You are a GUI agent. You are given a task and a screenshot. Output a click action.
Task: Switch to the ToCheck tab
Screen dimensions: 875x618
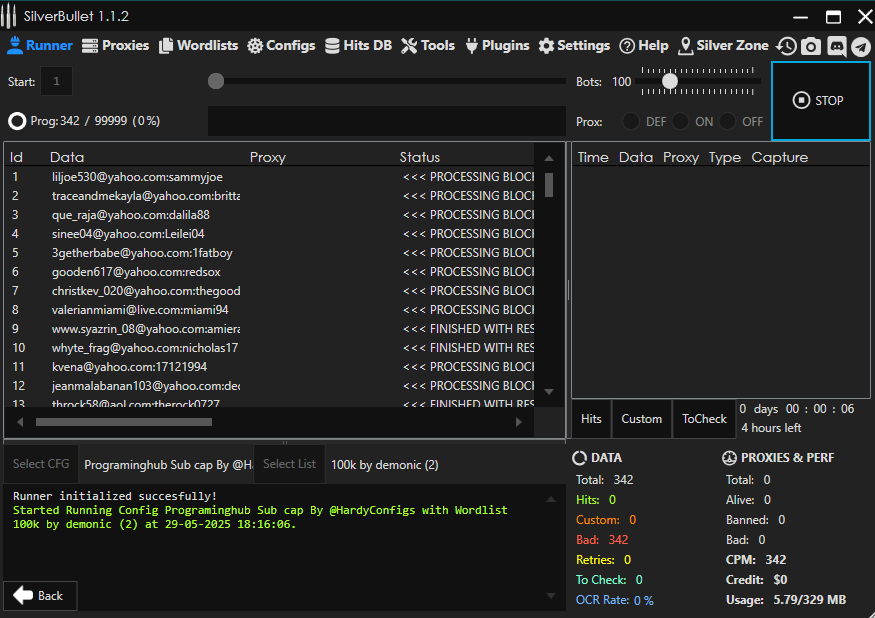coord(704,419)
